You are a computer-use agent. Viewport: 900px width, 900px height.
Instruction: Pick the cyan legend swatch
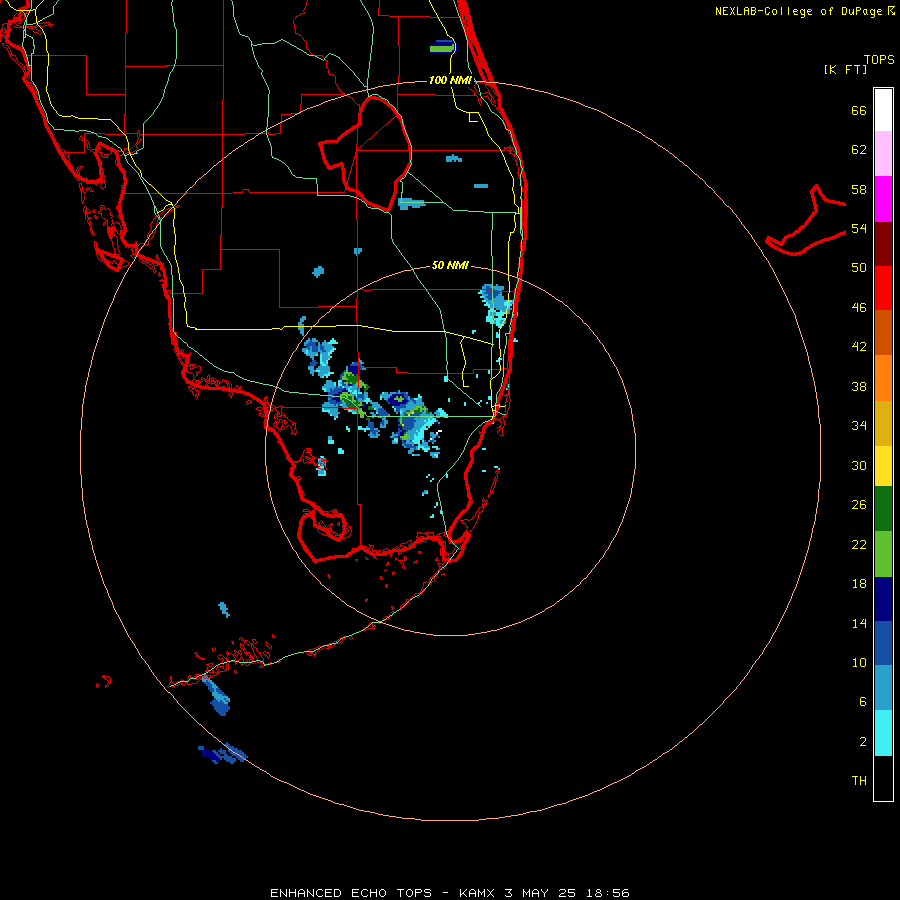coord(883,733)
